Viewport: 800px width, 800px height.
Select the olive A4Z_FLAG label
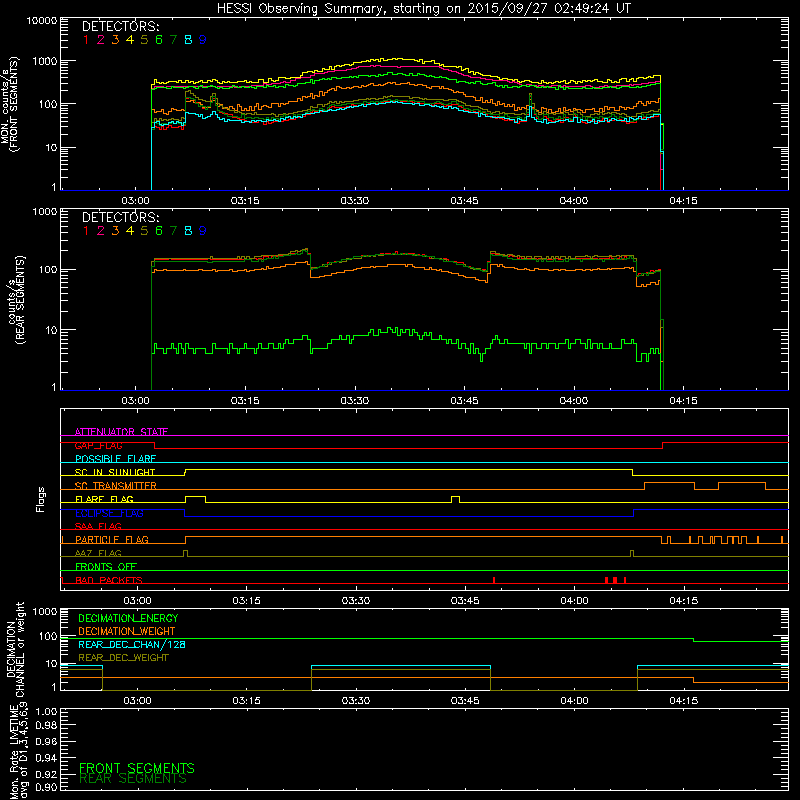[x=98, y=553]
